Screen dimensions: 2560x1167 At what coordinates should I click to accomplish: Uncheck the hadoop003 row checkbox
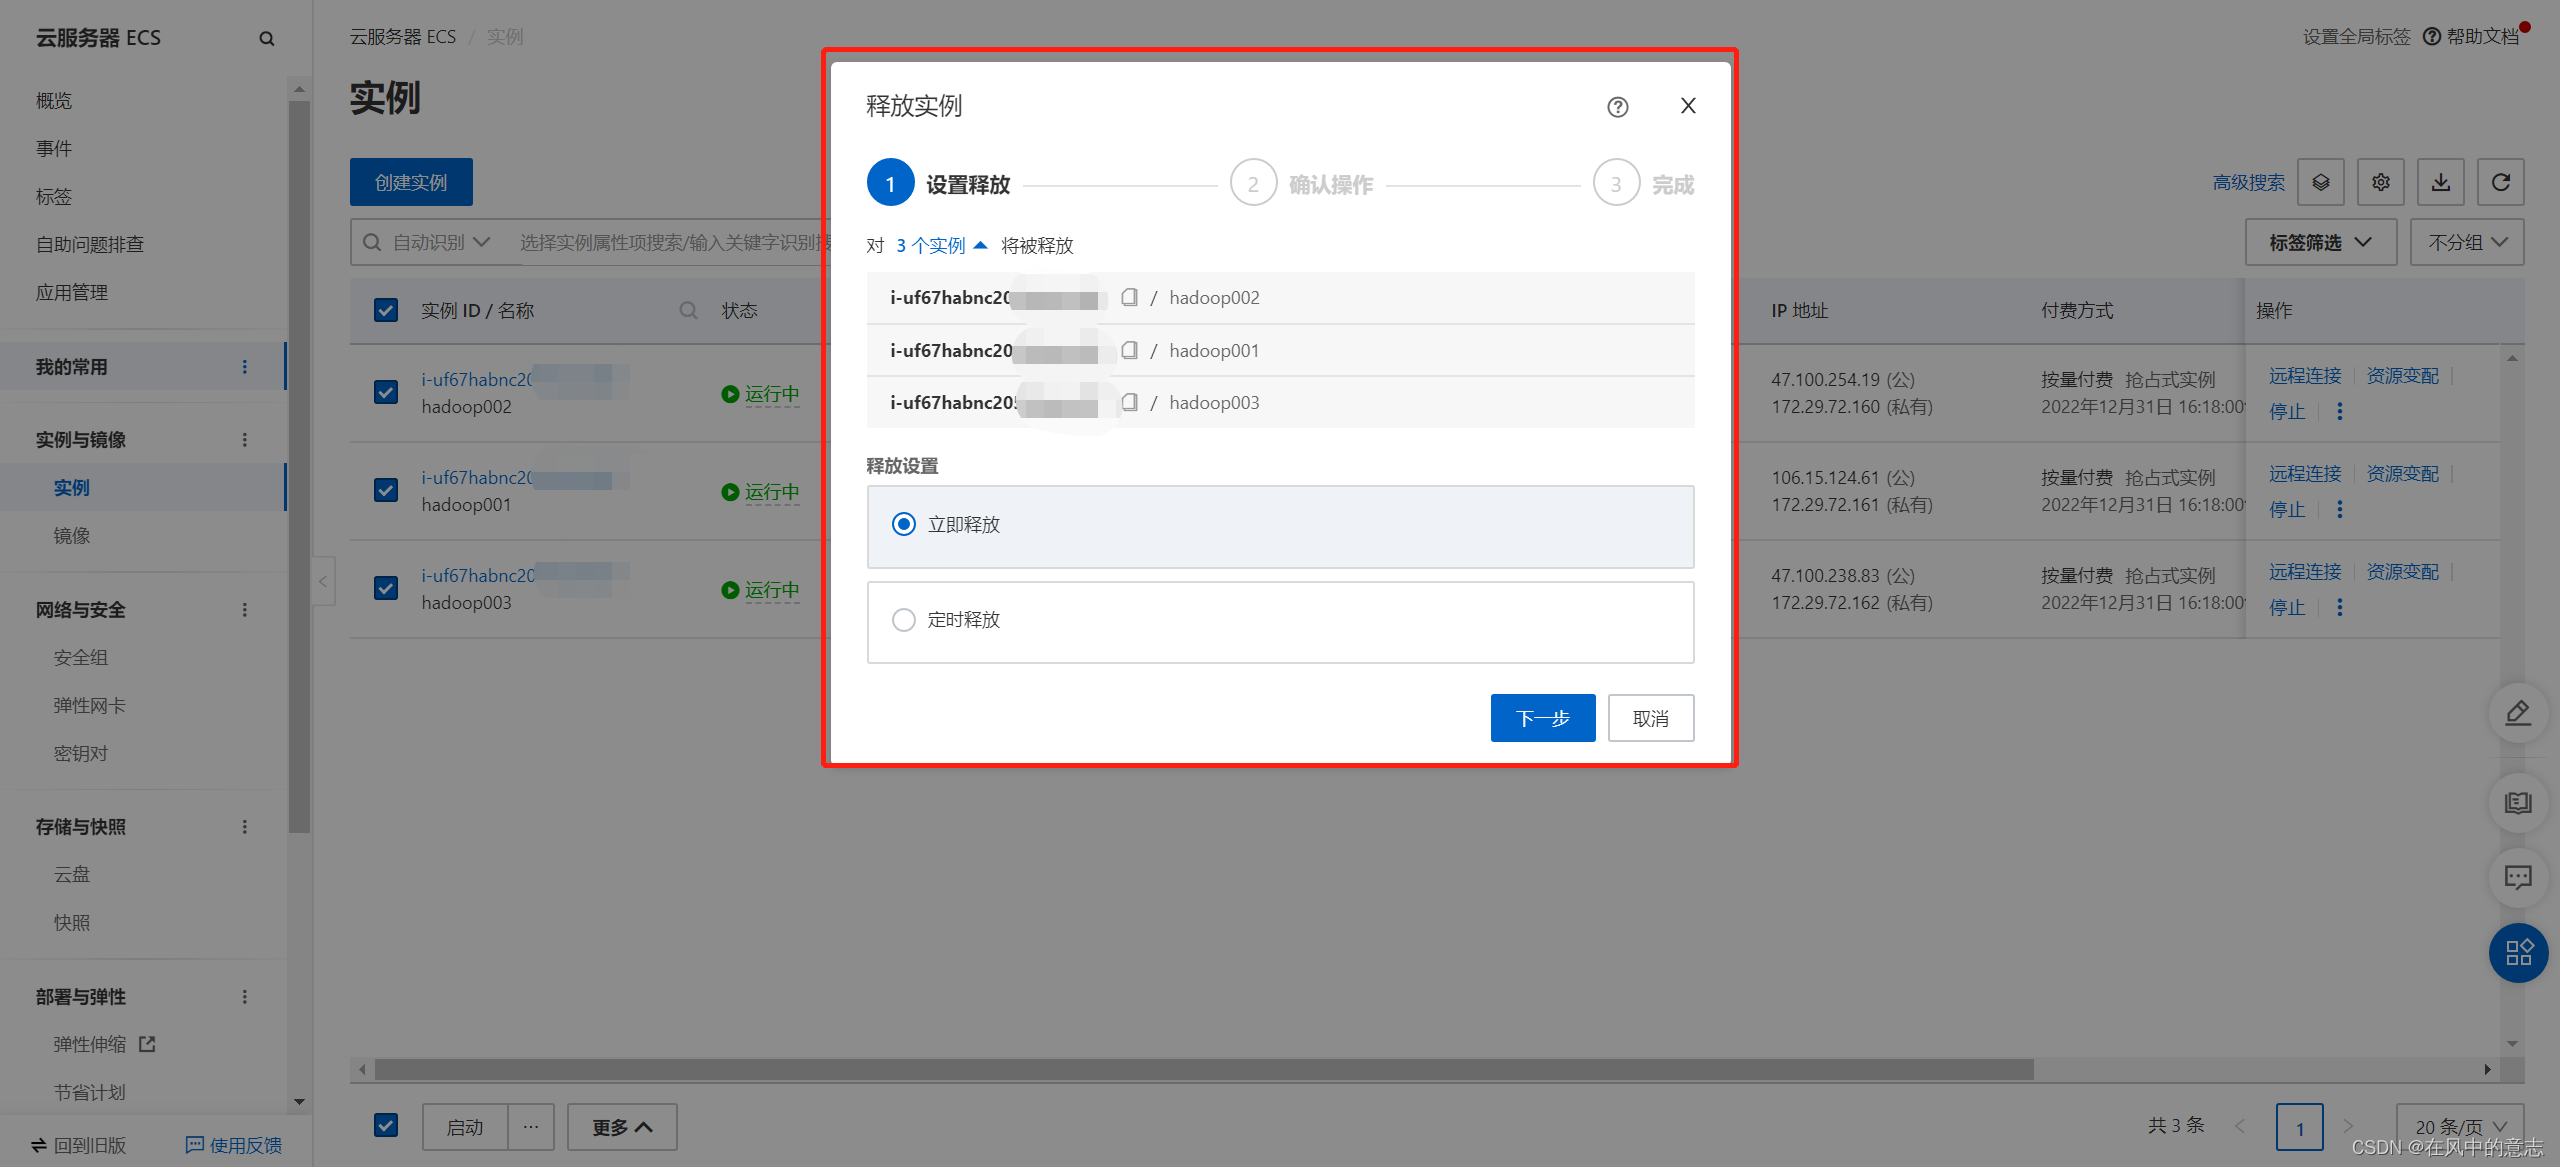click(x=386, y=588)
